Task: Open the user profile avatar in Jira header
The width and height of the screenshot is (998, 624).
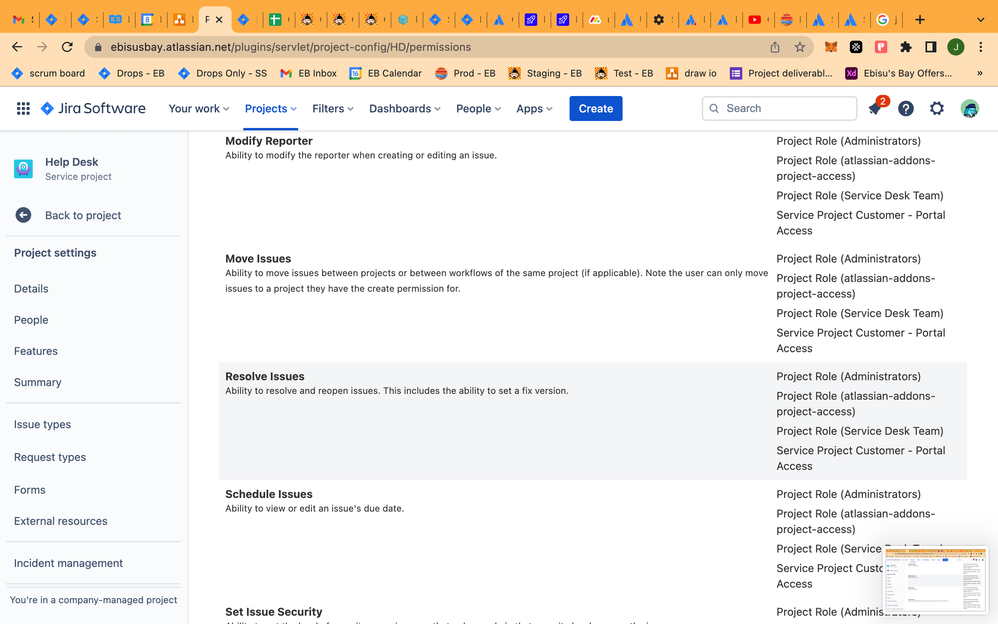Action: point(969,108)
